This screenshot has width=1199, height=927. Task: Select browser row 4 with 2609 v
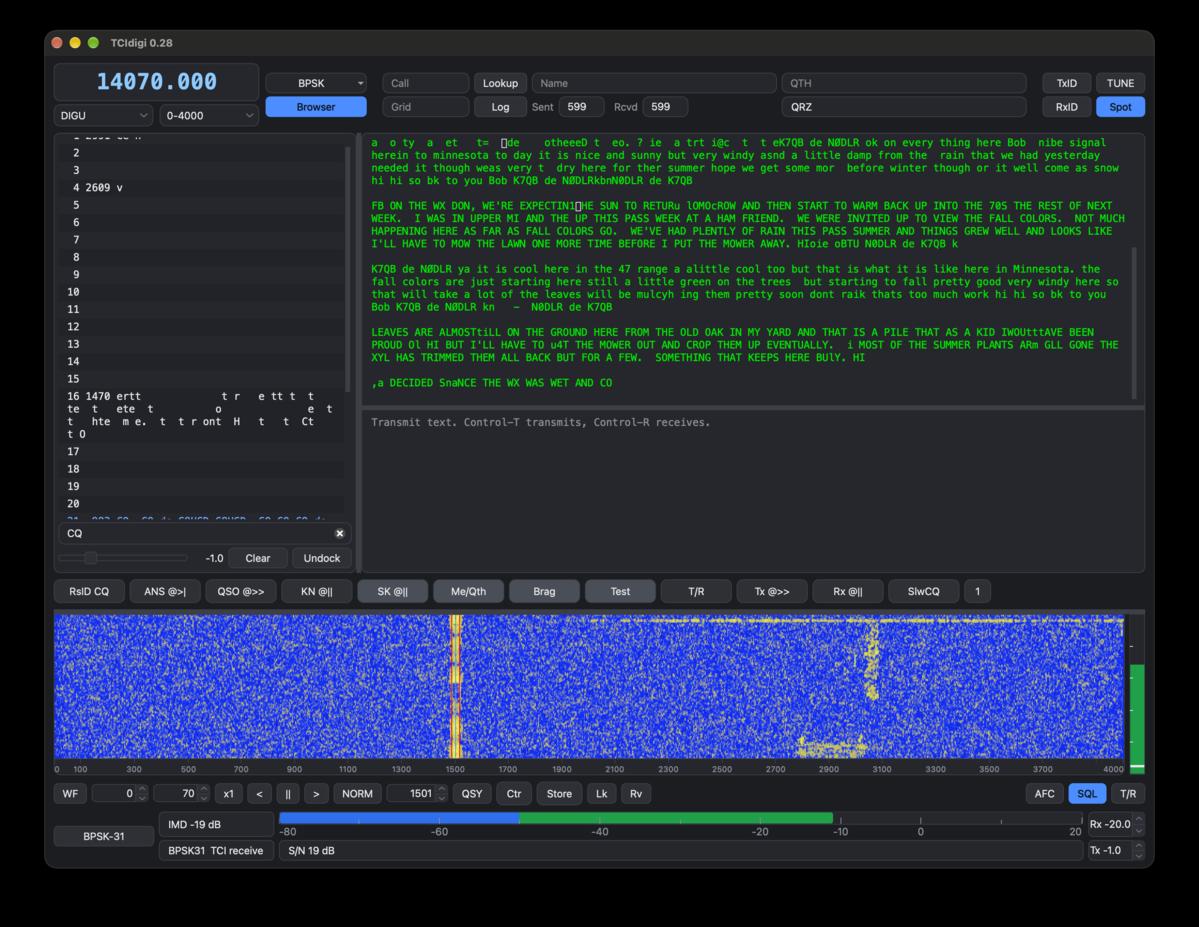203,187
